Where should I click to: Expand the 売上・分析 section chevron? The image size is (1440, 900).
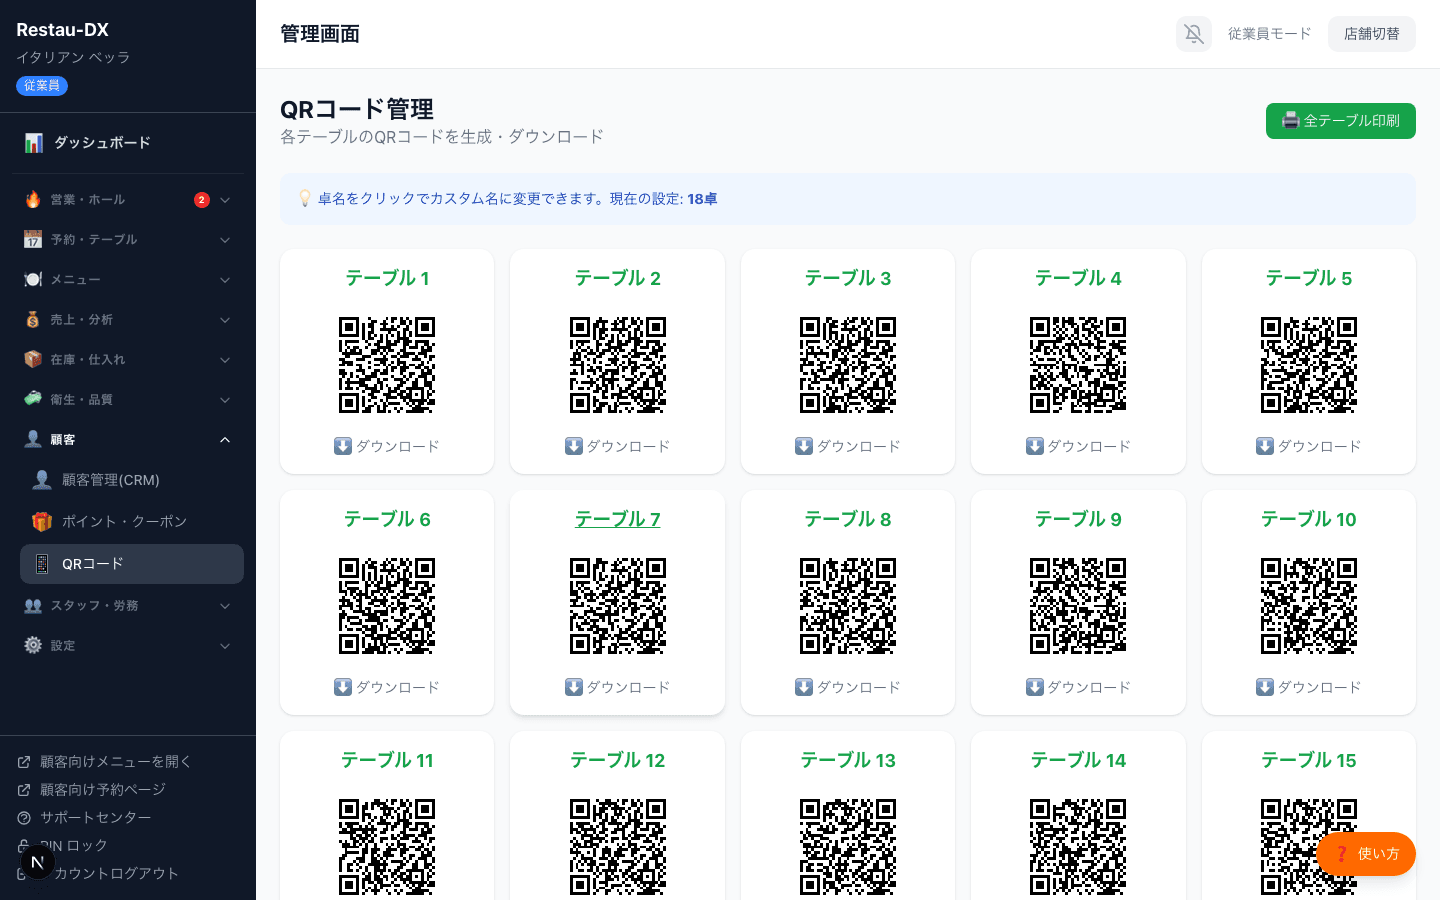[225, 320]
